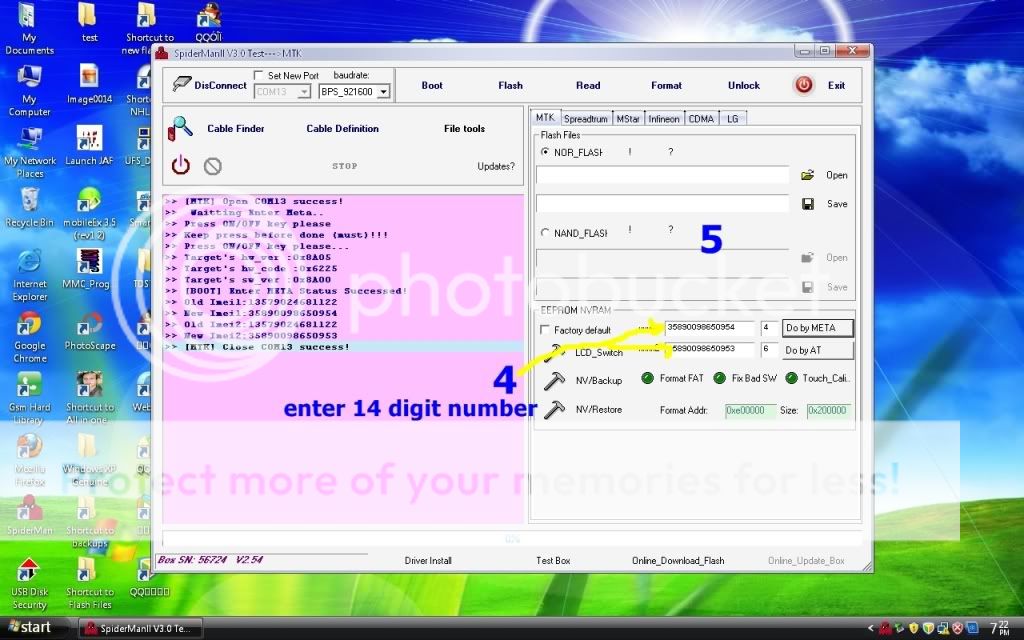Screen dimensions: 1024x640
Task: Open Google Chrome desktop icon
Action: point(29,337)
